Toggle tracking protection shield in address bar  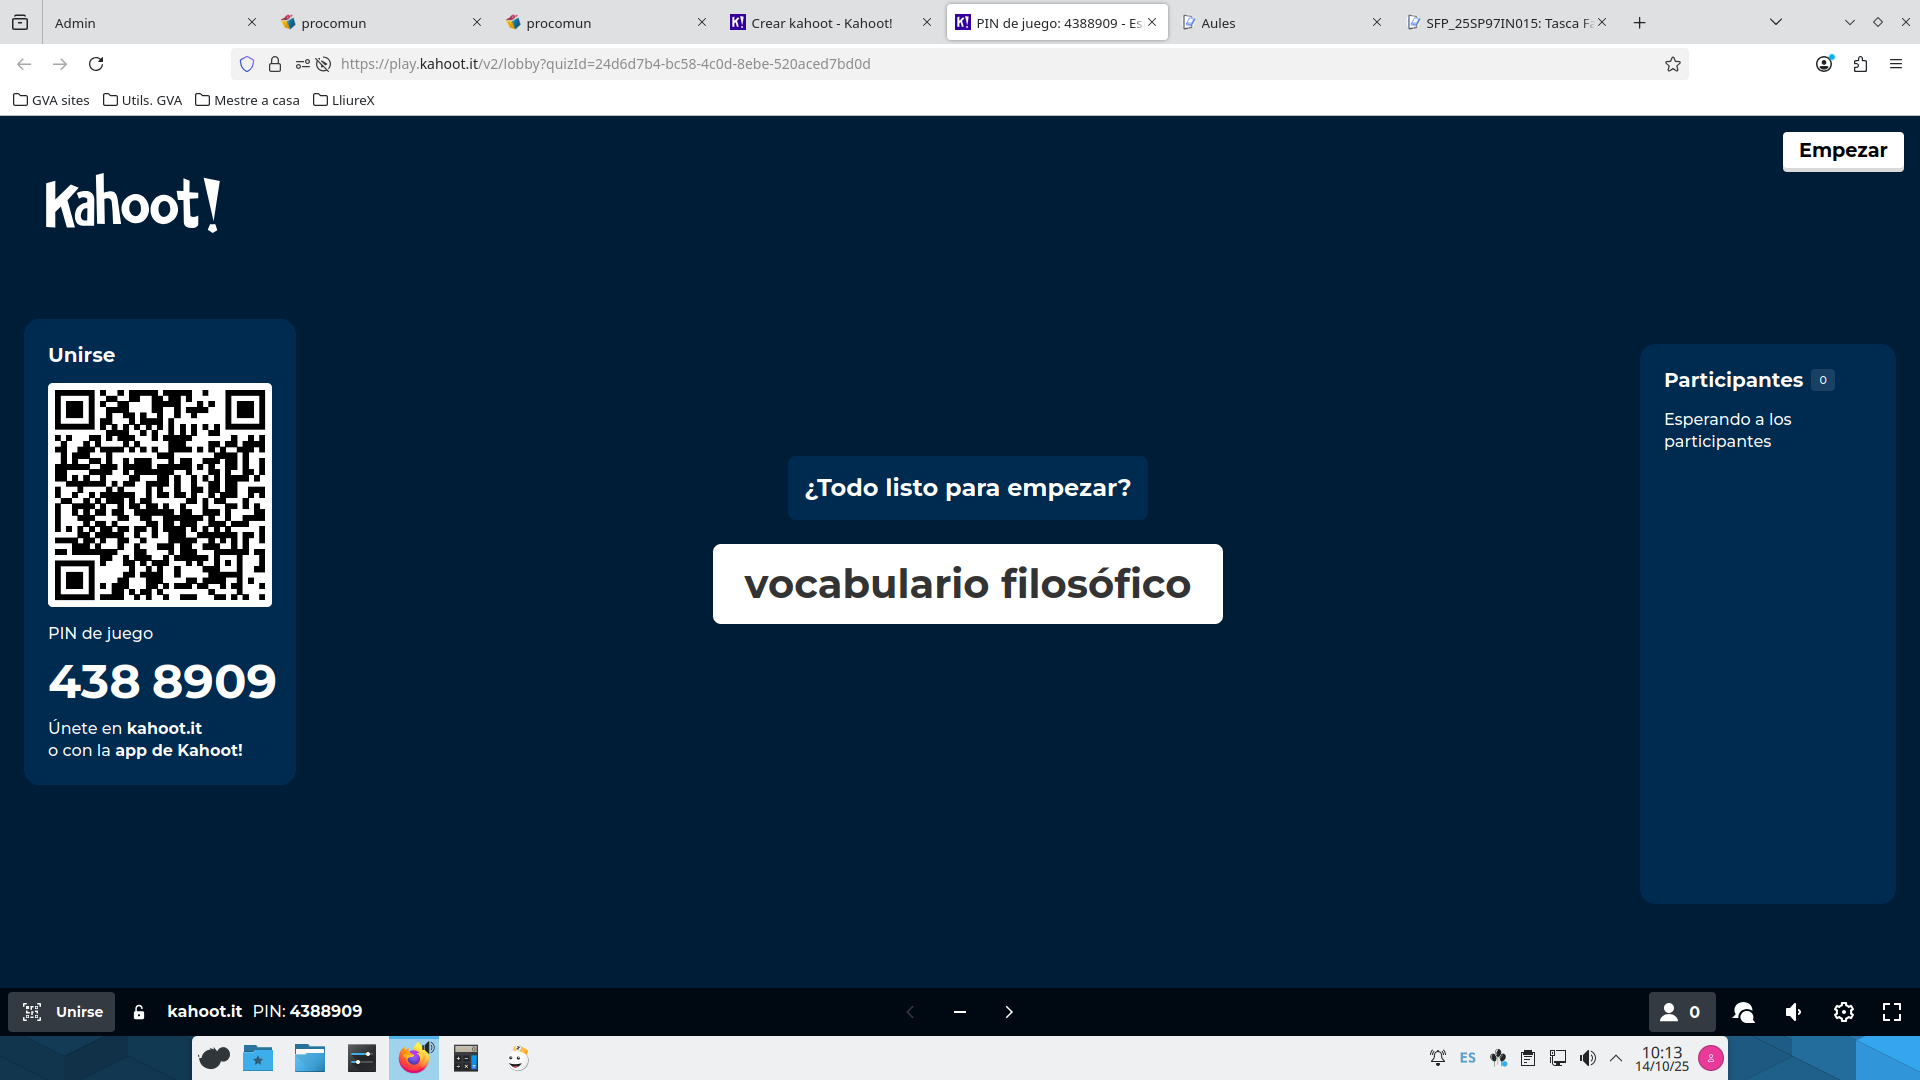(x=247, y=64)
